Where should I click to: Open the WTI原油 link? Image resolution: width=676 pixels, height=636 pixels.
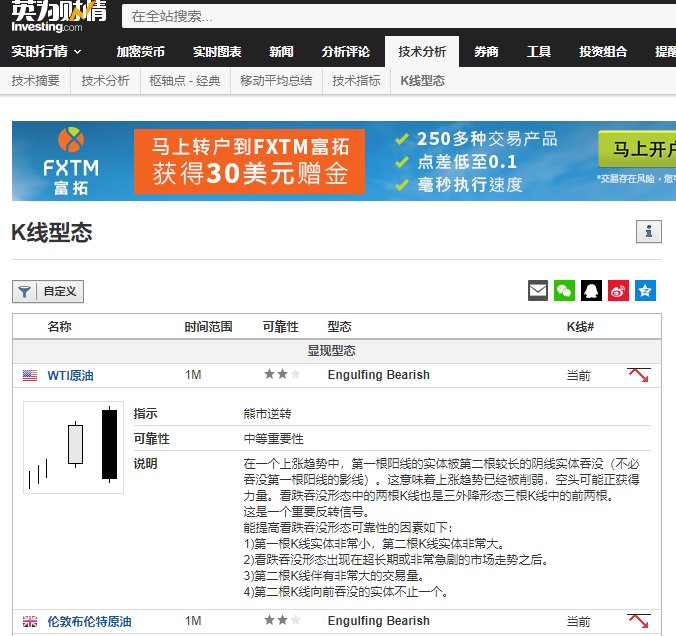(x=70, y=376)
